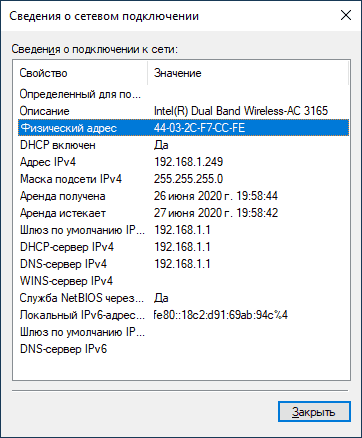Select the DHCP-сервер IPv4 row

pyautogui.click(x=183, y=247)
